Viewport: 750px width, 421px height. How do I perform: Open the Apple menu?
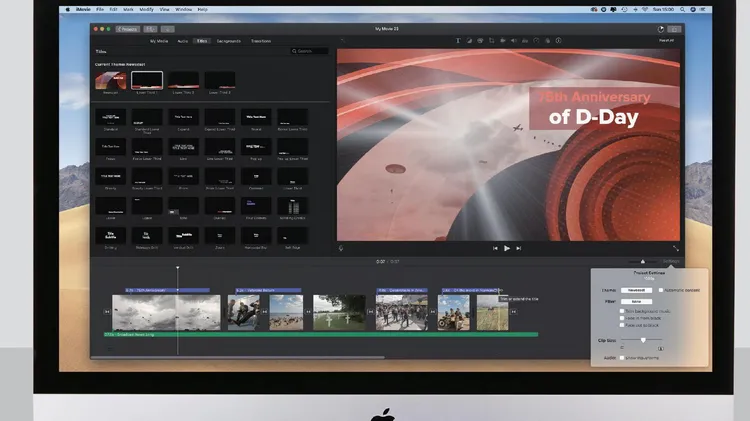[67, 10]
